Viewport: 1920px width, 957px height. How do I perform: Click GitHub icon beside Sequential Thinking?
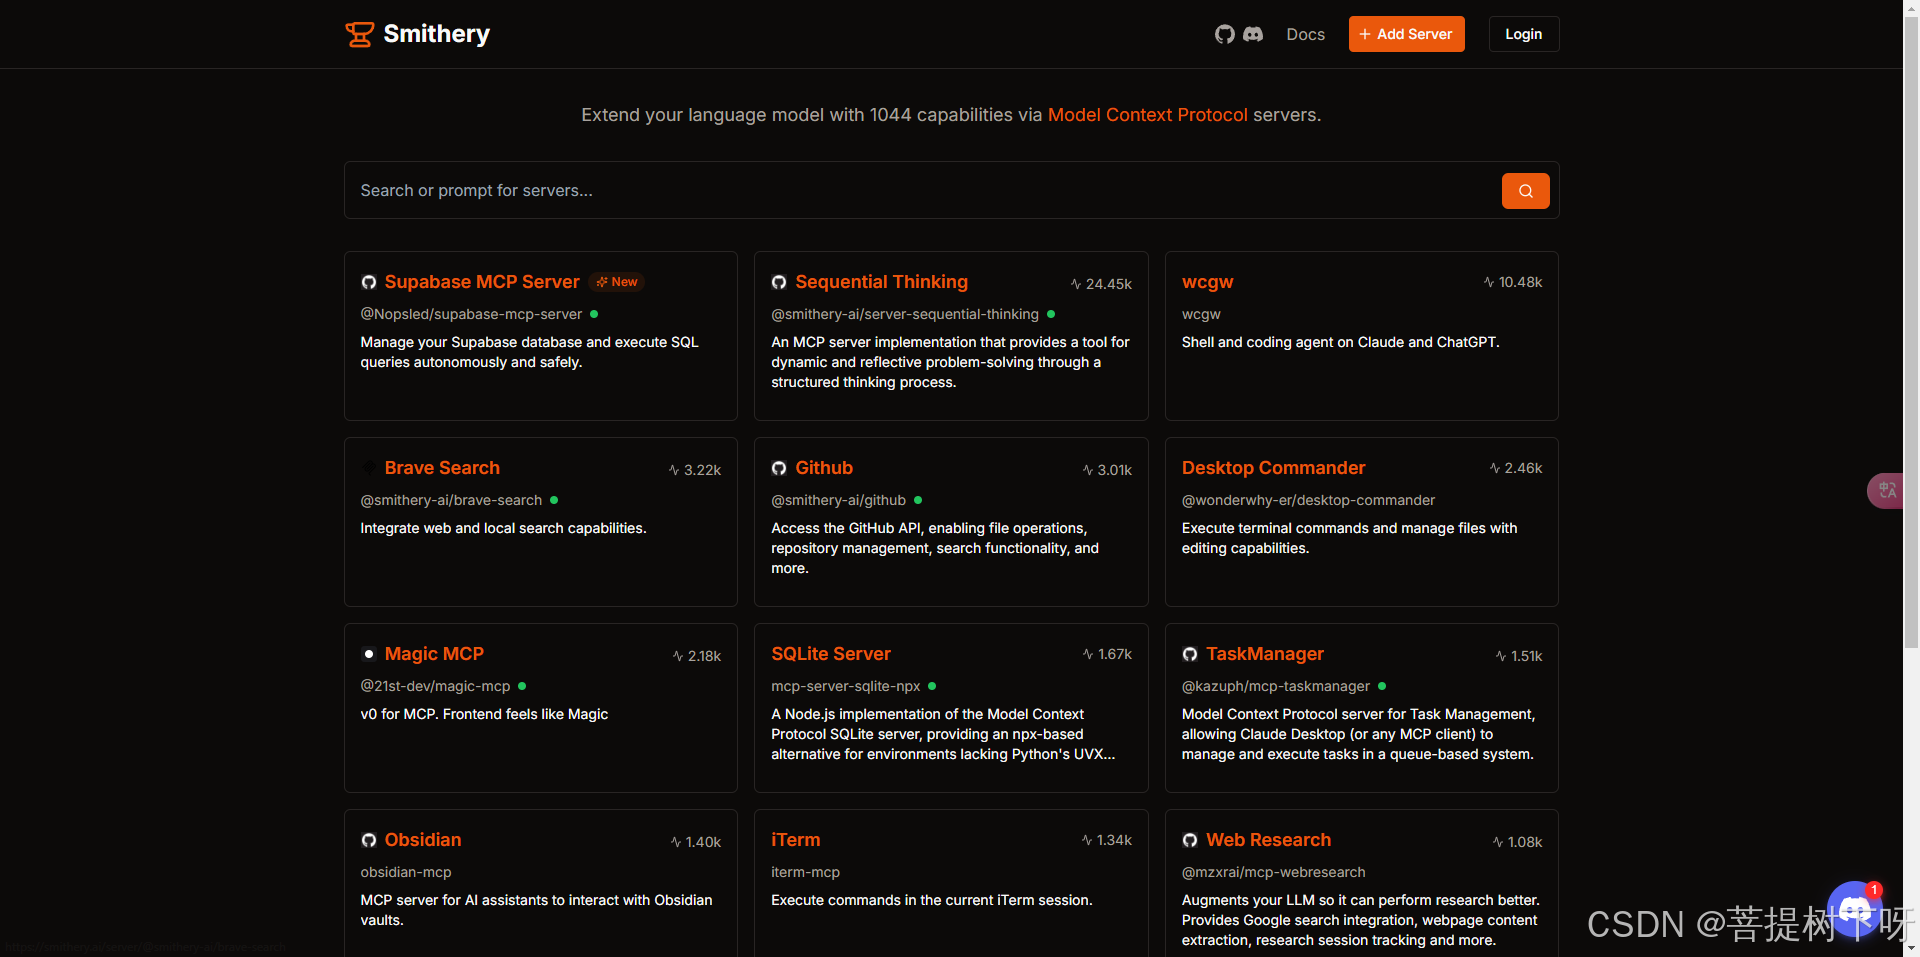[779, 283]
